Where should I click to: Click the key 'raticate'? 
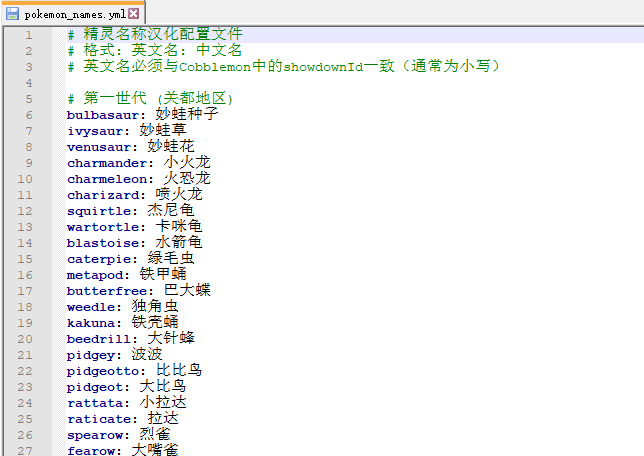click(x=98, y=419)
